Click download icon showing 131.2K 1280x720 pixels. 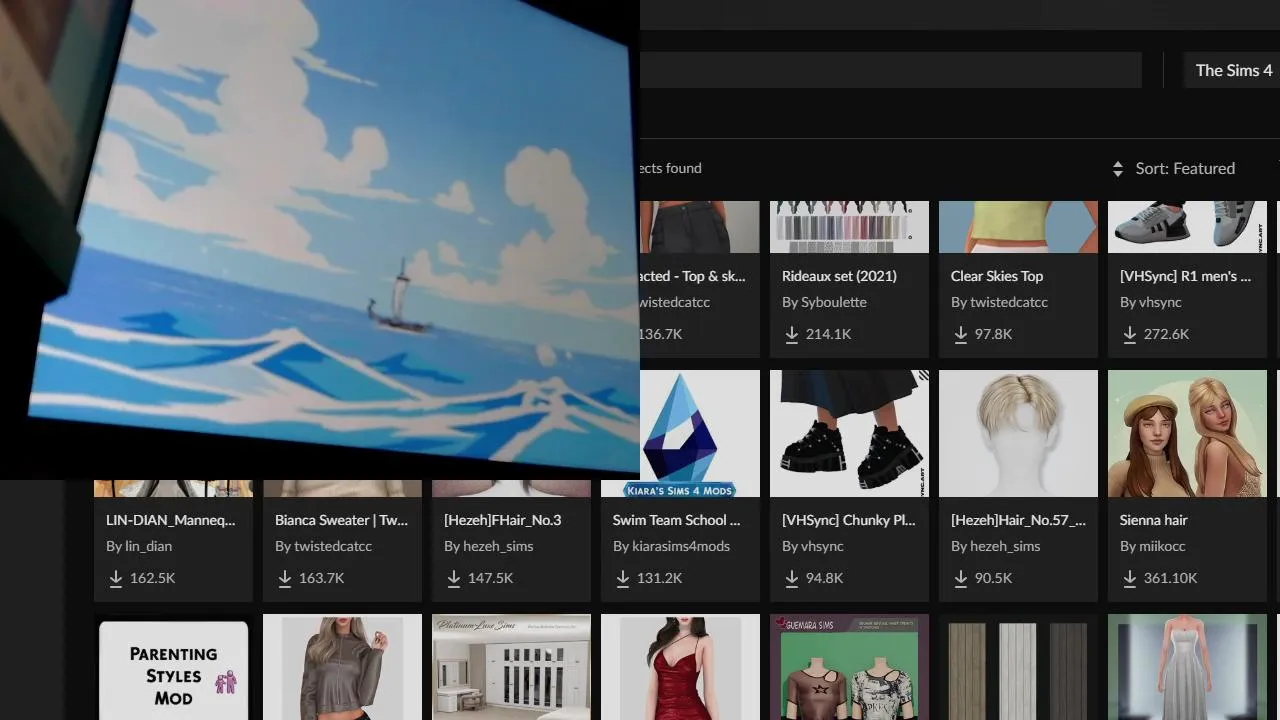click(x=623, y=578)
